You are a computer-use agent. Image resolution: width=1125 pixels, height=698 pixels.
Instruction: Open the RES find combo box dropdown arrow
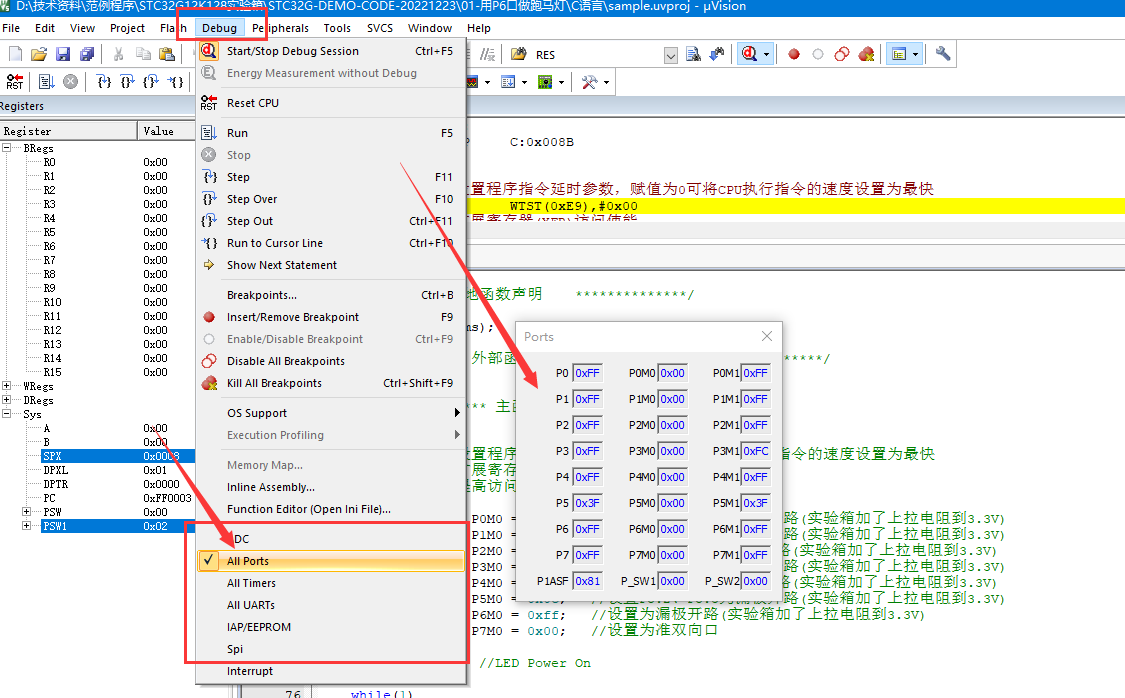[x=671, y=55]
